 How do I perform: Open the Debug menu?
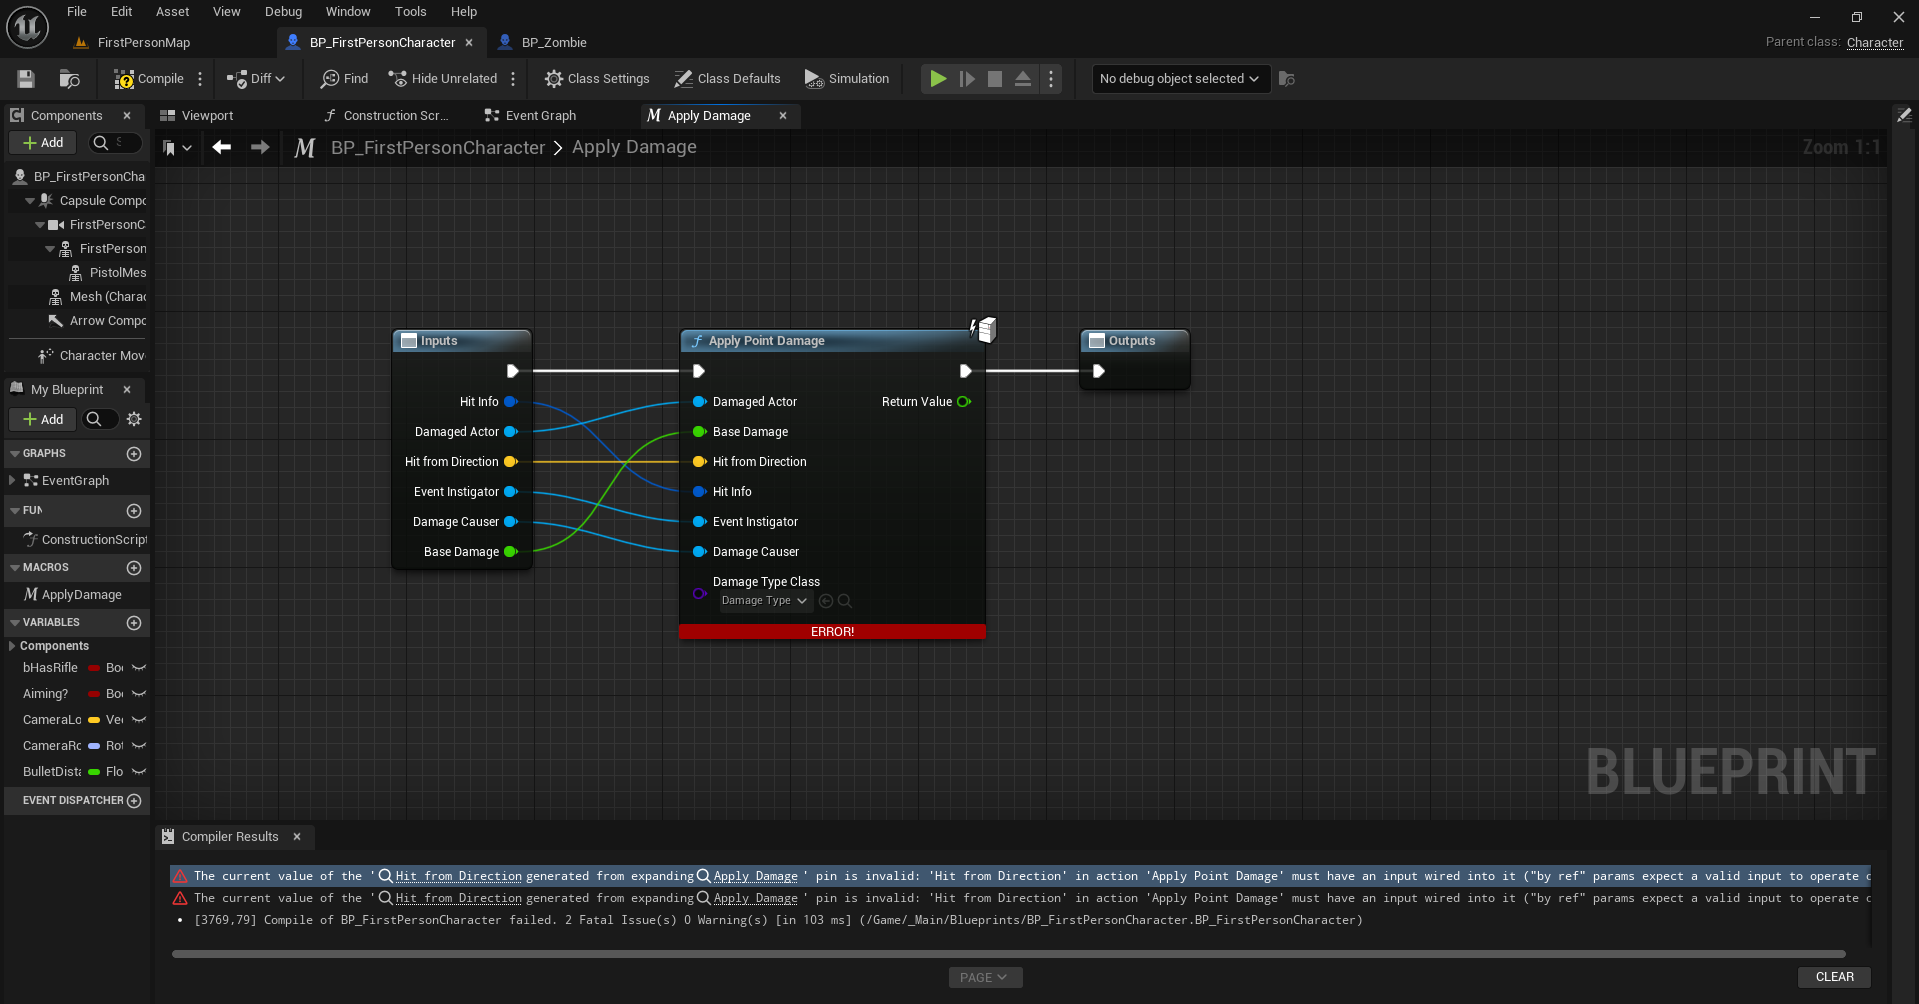click(283, 12)
